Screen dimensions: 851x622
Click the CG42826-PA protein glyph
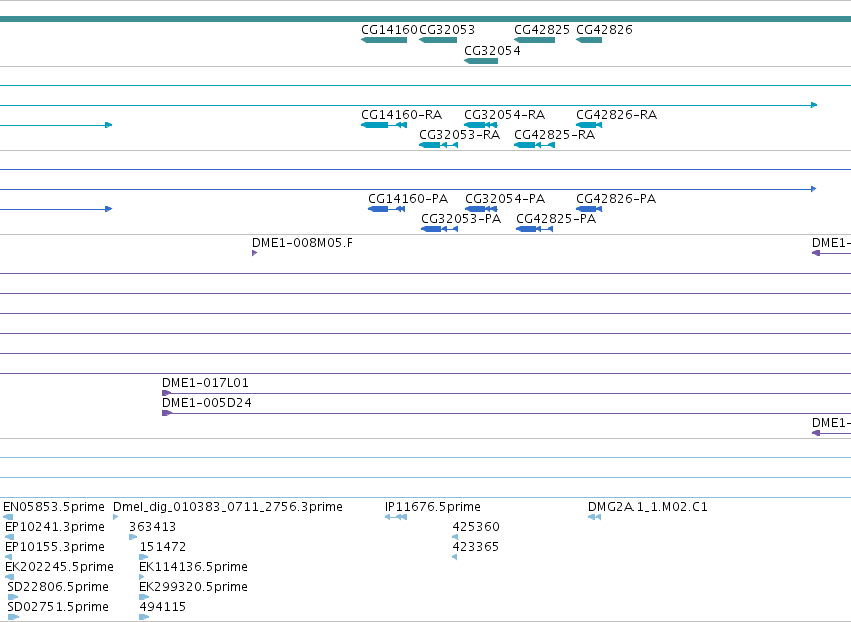pyautogui.click(x=589, y=209)
